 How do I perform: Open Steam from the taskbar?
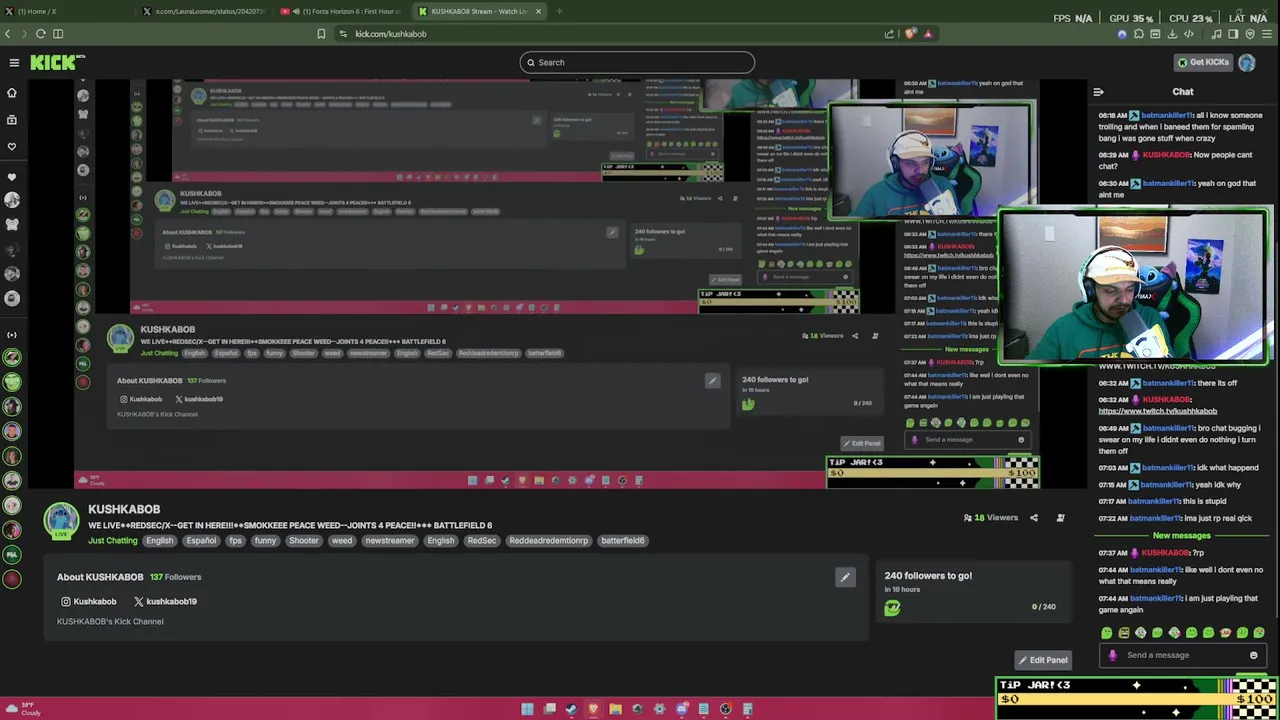coord(571,709)
